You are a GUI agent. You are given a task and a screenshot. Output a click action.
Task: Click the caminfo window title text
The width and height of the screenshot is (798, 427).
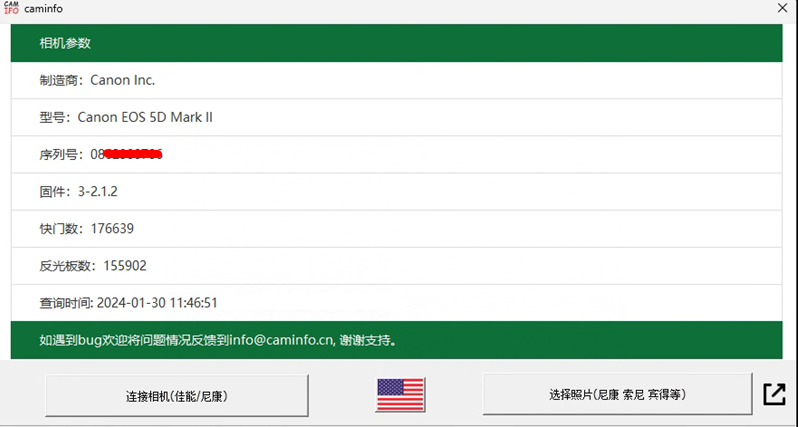[x=44, y=9]
